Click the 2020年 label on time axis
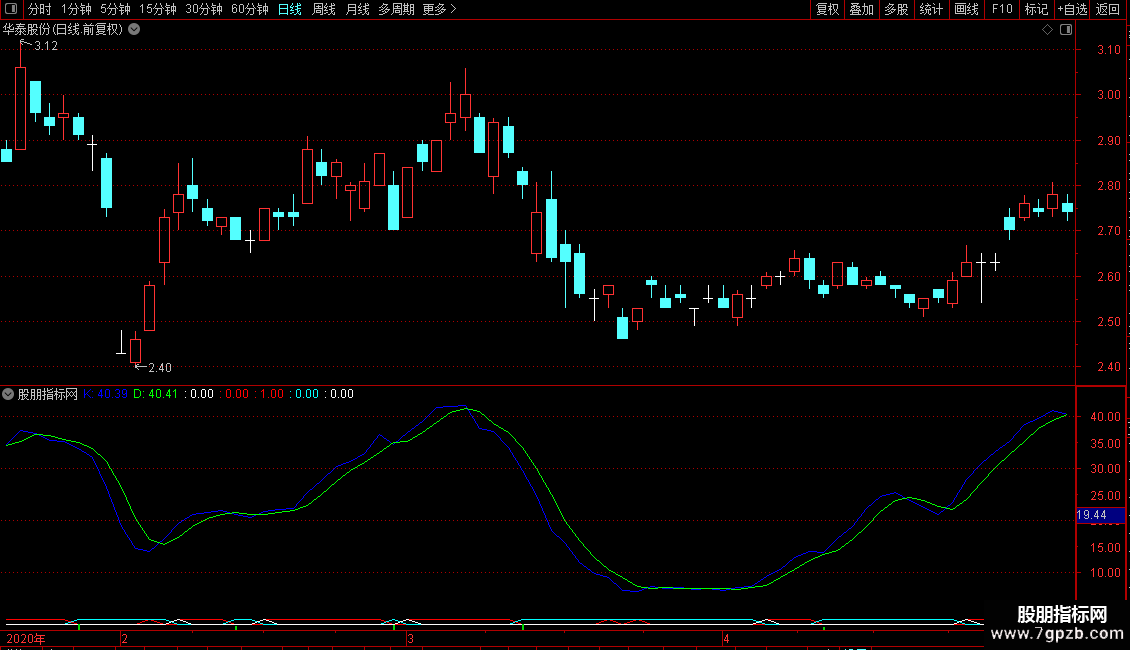This screenshot has height=650, width=1130. [26, 639]
